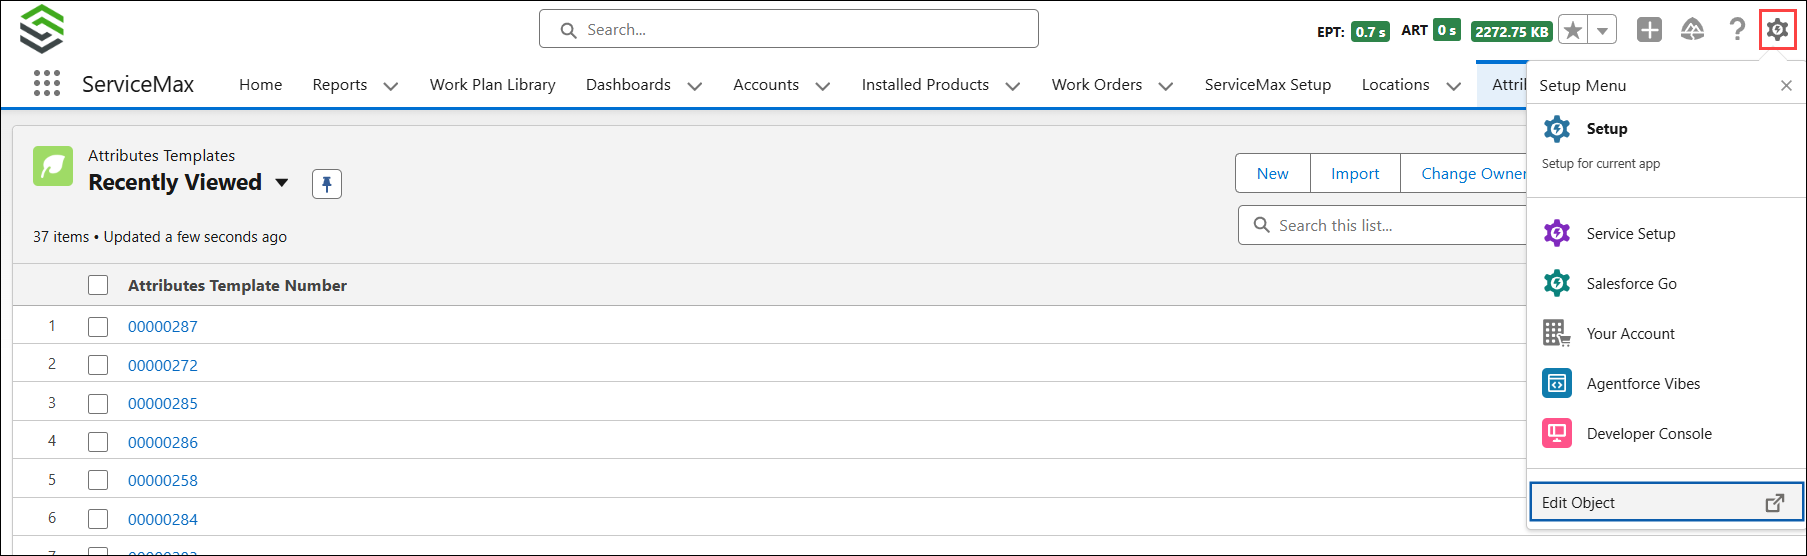Click the ServiceMax logo icon
The width and height of the screenshot is (1807, 556).
(x=42, y=29)
